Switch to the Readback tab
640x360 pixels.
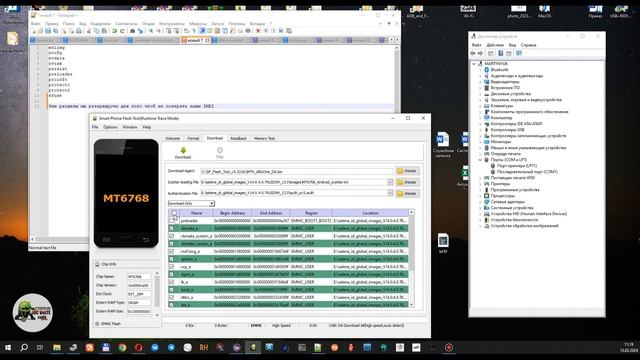(x=238, y=138)
